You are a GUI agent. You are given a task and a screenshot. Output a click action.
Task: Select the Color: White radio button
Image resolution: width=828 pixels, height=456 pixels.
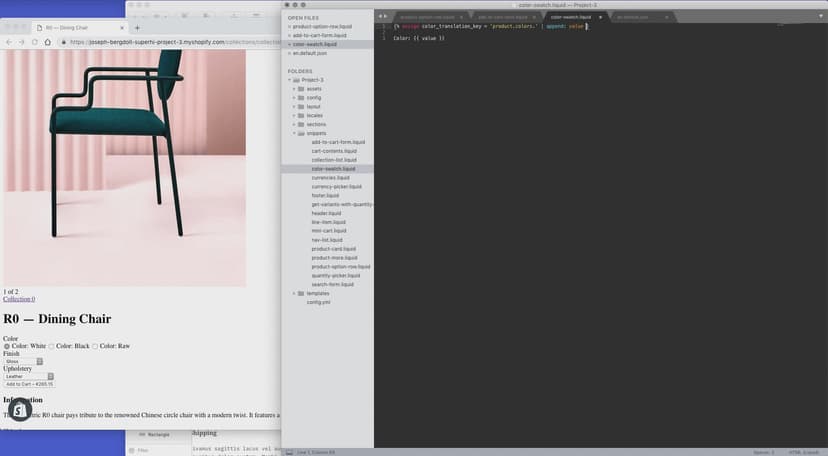(x=7, y=346)
